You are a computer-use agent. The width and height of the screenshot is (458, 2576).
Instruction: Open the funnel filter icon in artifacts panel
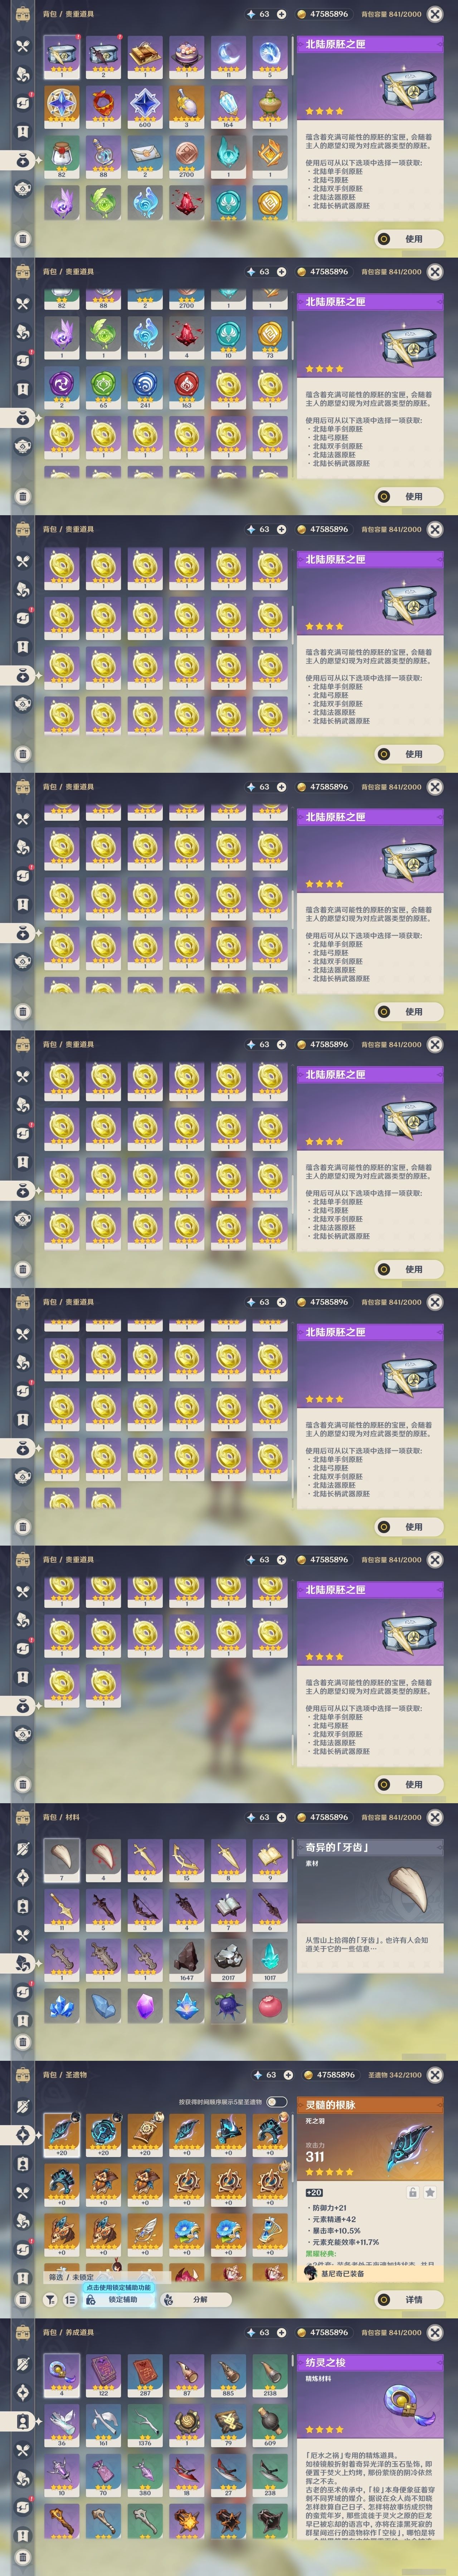[x=50, y=2299]
